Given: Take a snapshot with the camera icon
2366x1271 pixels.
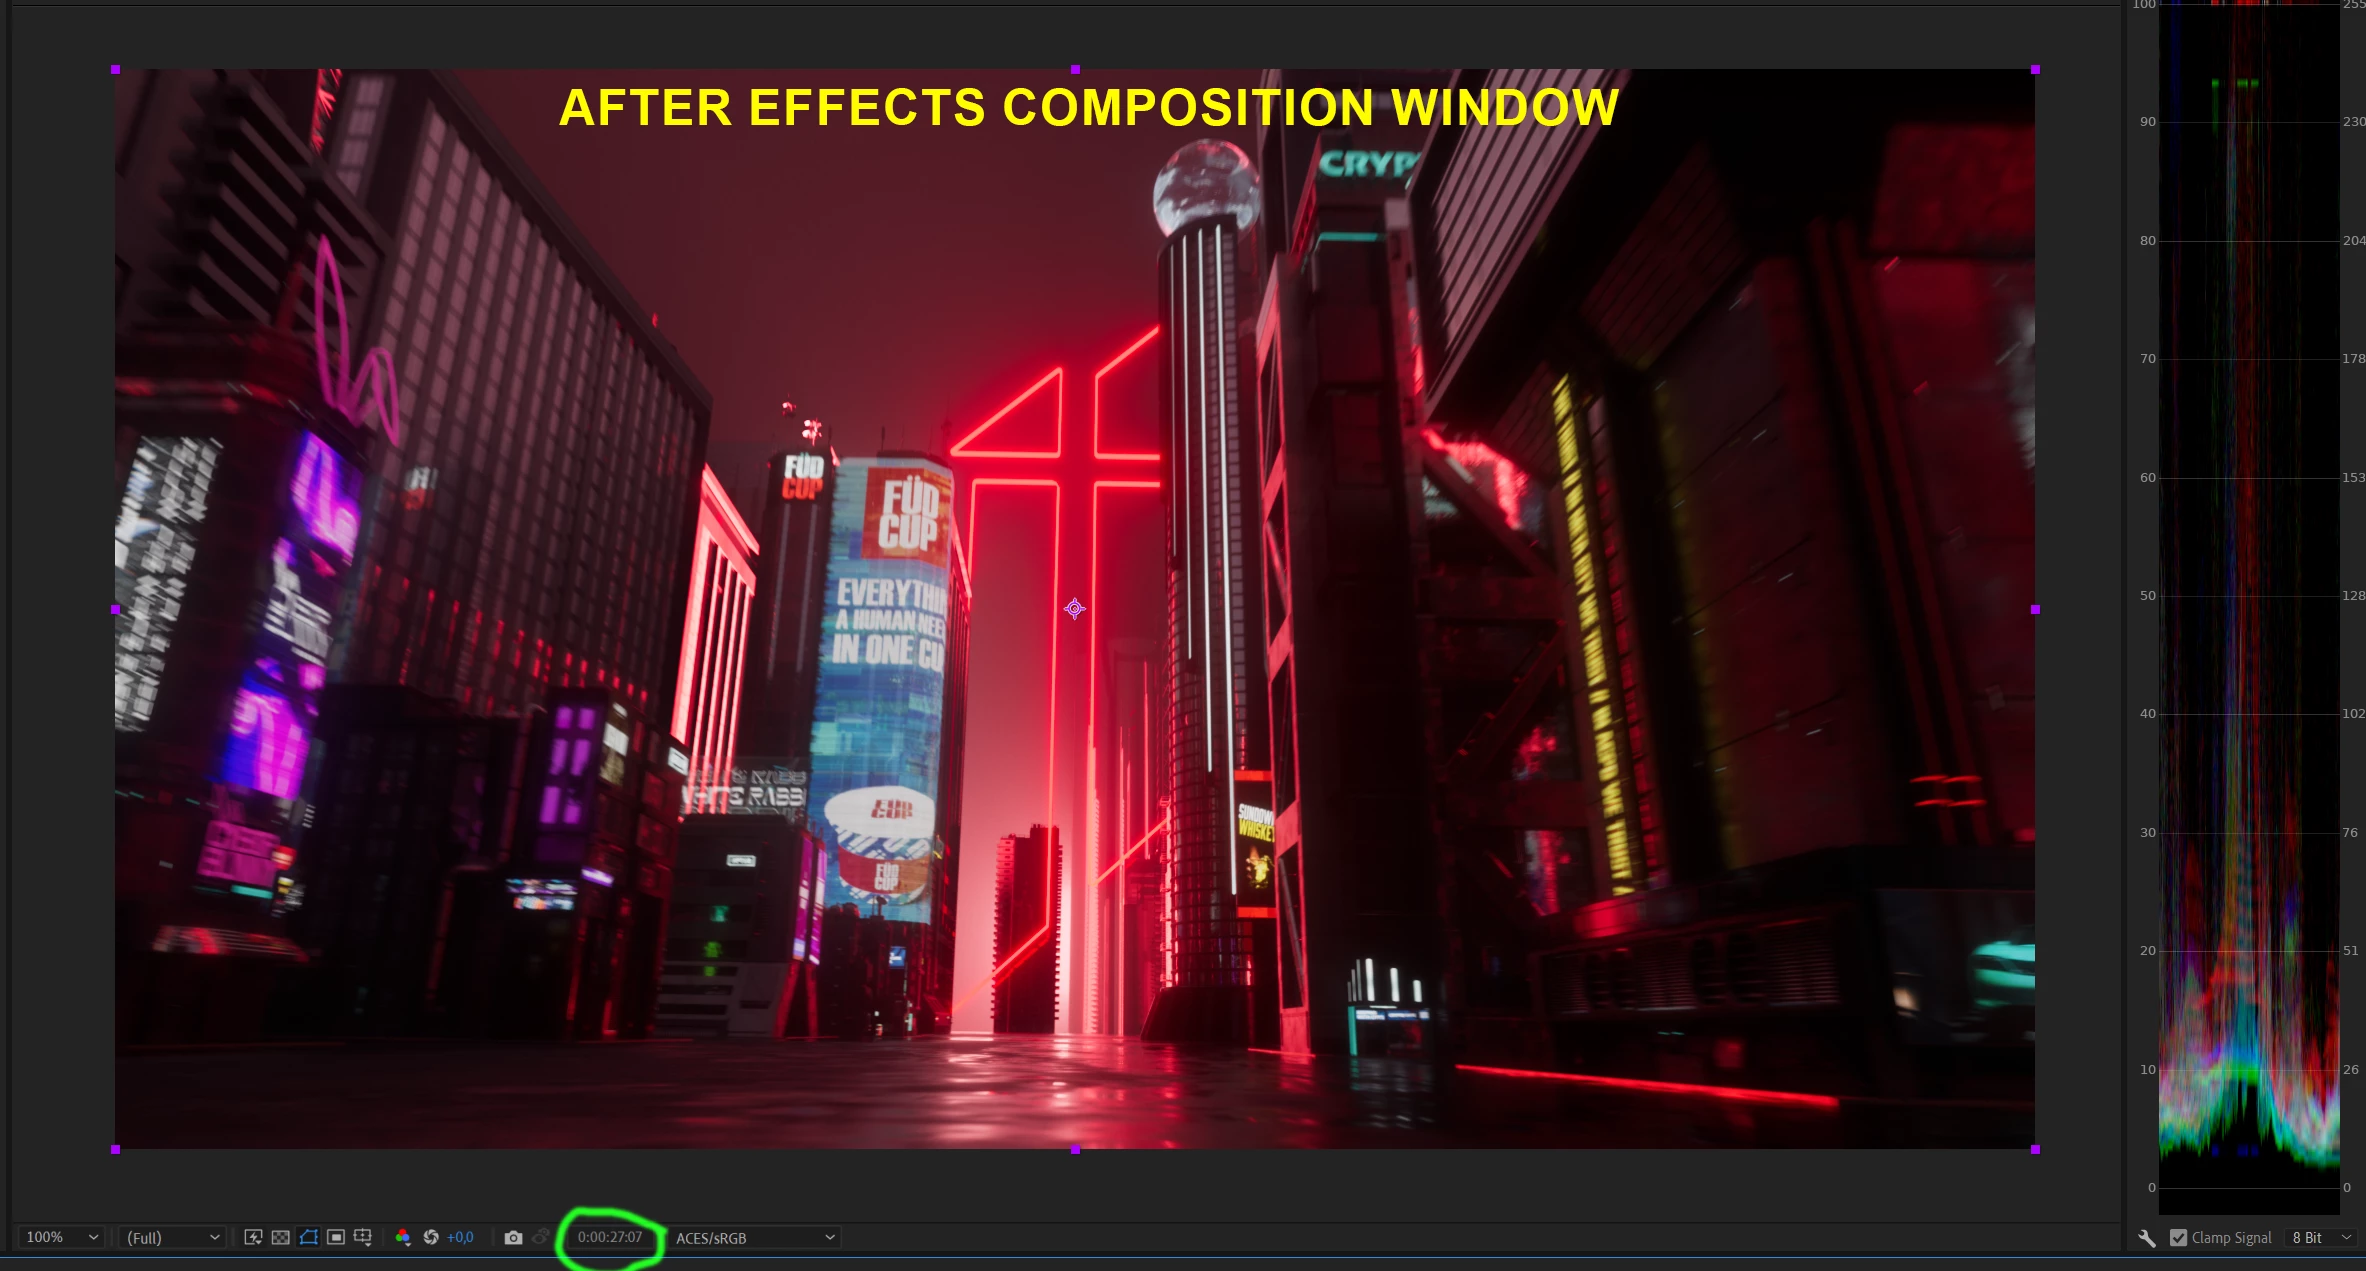Looking at the screenshot, I should [x=513, y=1237].
